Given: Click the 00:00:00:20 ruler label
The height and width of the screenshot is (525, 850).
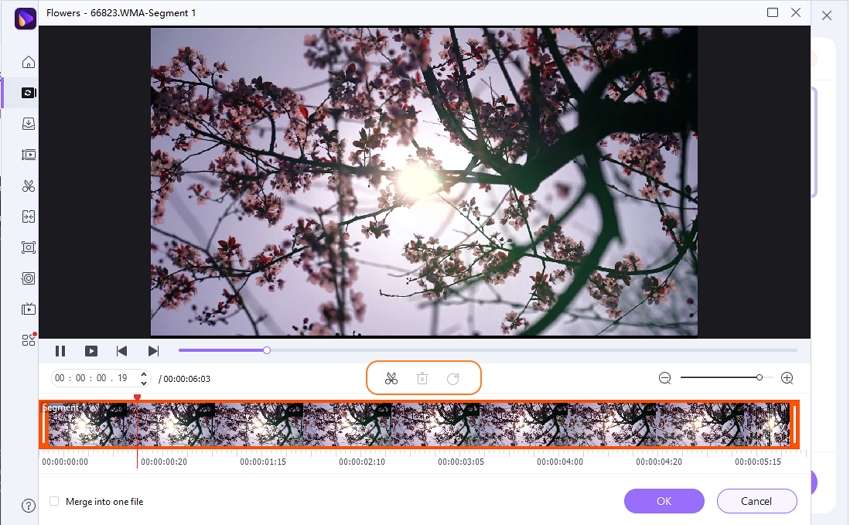Looking at the screenshot, I should (x=164, y=462).
